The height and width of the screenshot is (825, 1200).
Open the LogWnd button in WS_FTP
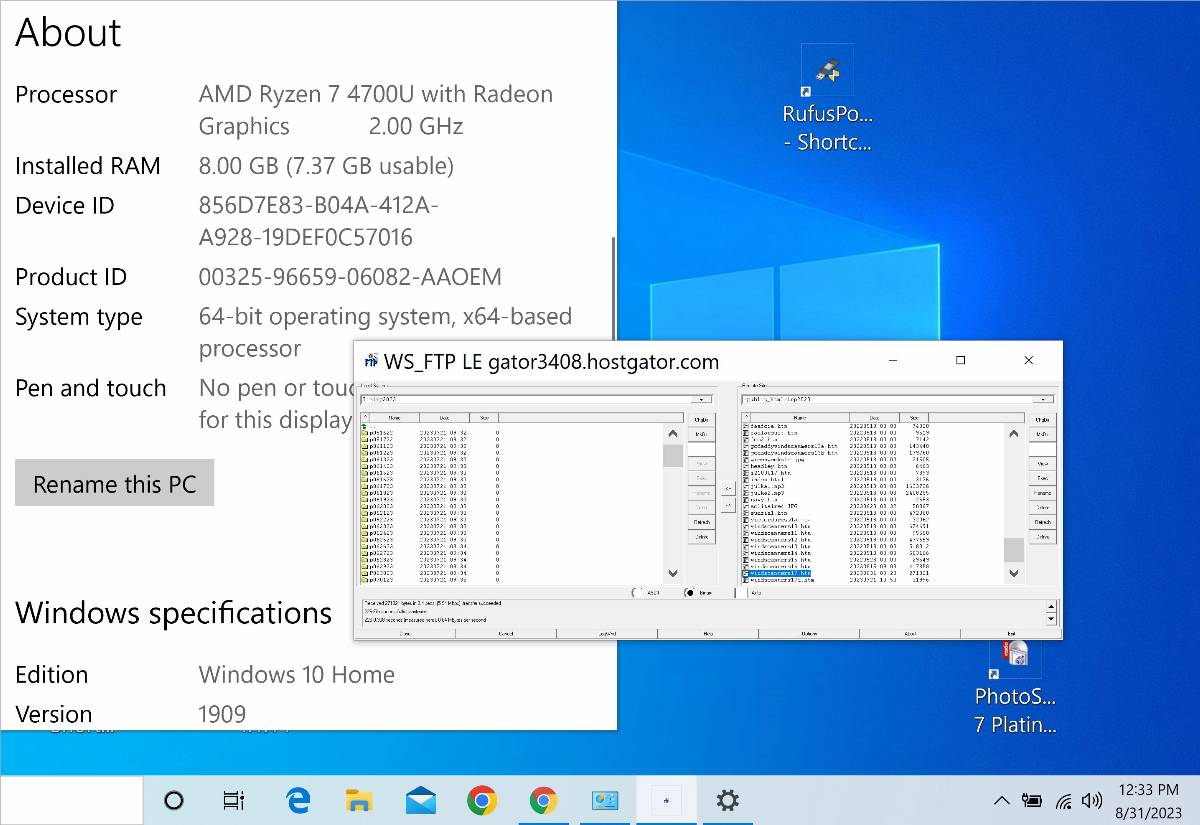[x=606, y=634]
